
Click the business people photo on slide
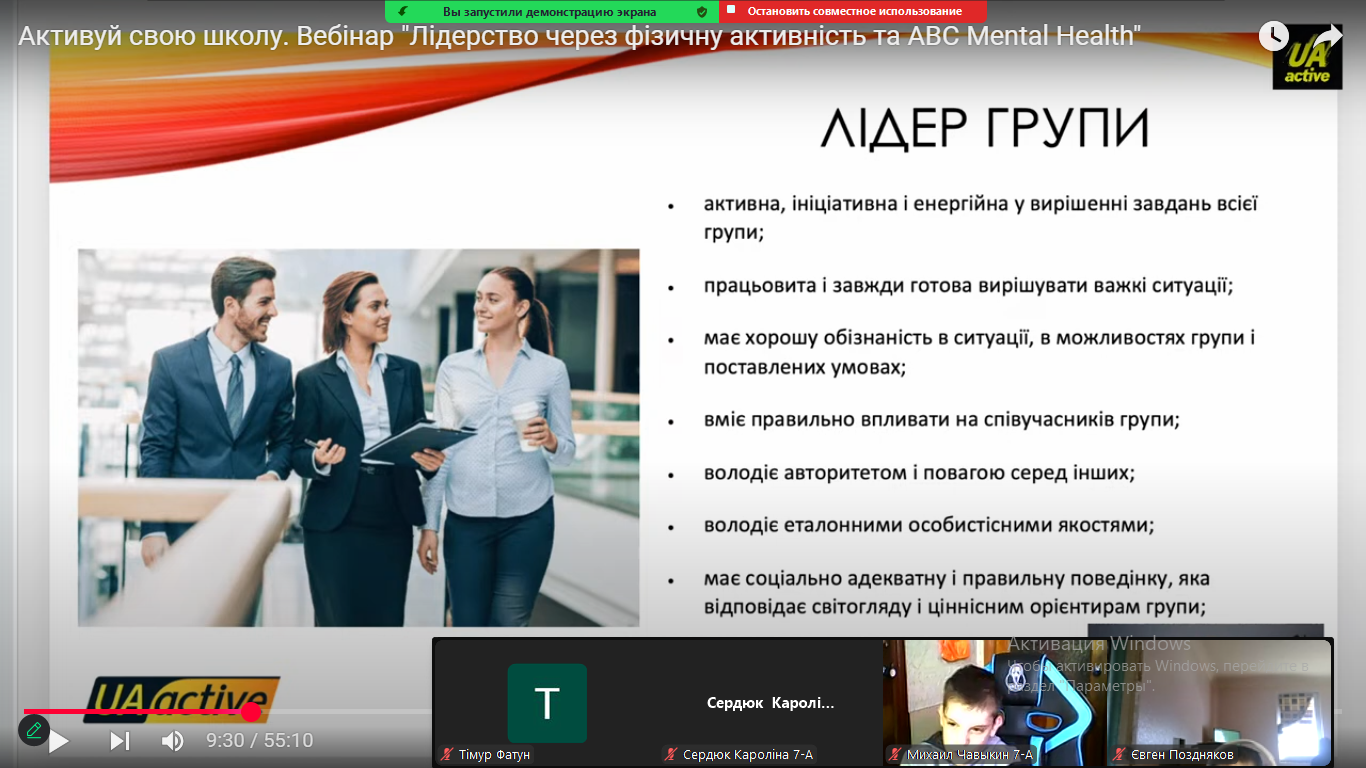click(x=359, y=438)
